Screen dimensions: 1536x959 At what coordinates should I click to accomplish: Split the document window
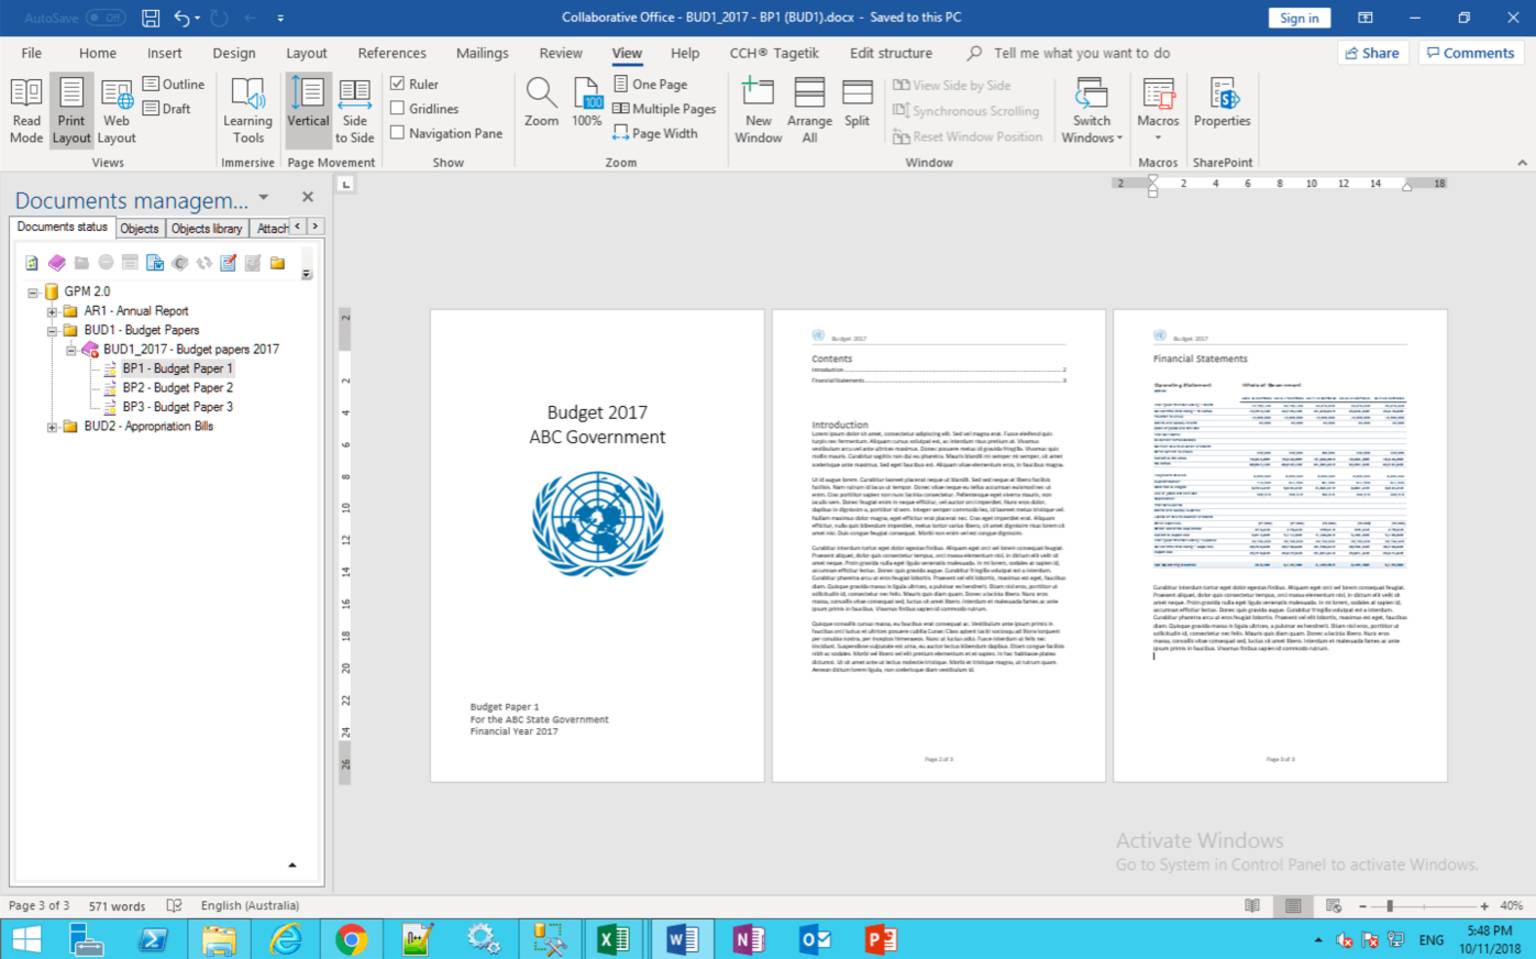tap(857, 103)
